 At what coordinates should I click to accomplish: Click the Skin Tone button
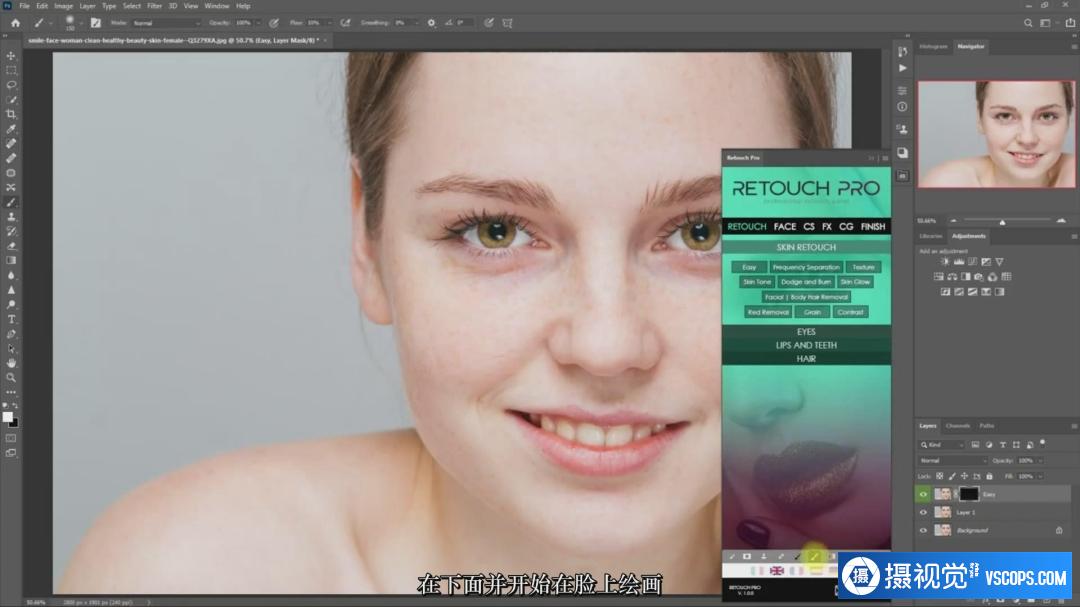click(756, 282)
